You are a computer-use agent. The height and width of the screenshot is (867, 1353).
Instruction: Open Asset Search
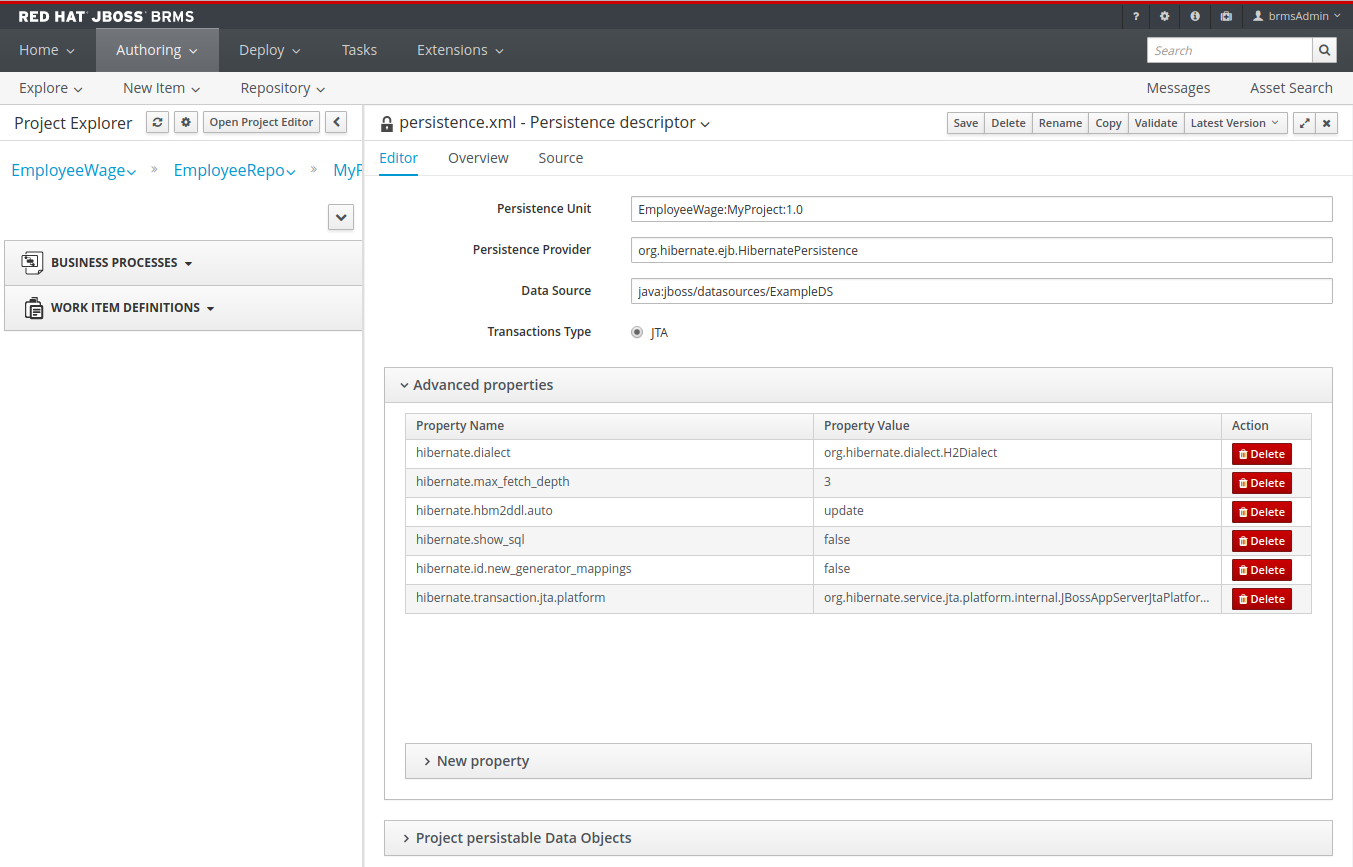[x=1291, y=88]
